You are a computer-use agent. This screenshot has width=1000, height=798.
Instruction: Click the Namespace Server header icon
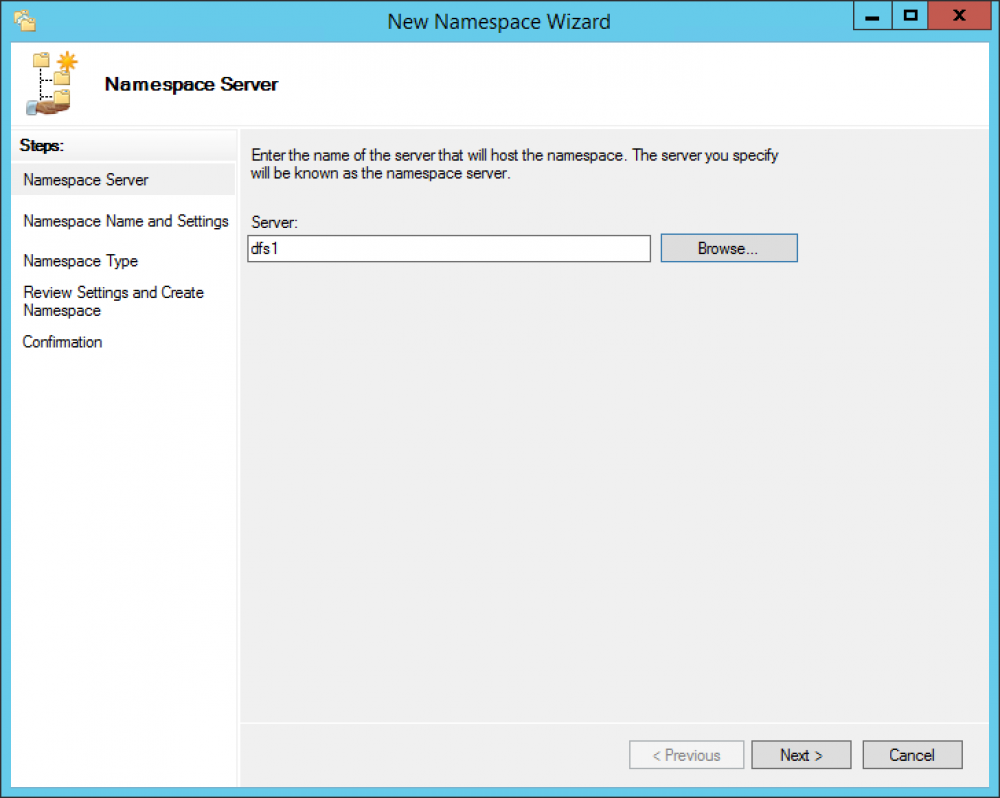[52, 82]
